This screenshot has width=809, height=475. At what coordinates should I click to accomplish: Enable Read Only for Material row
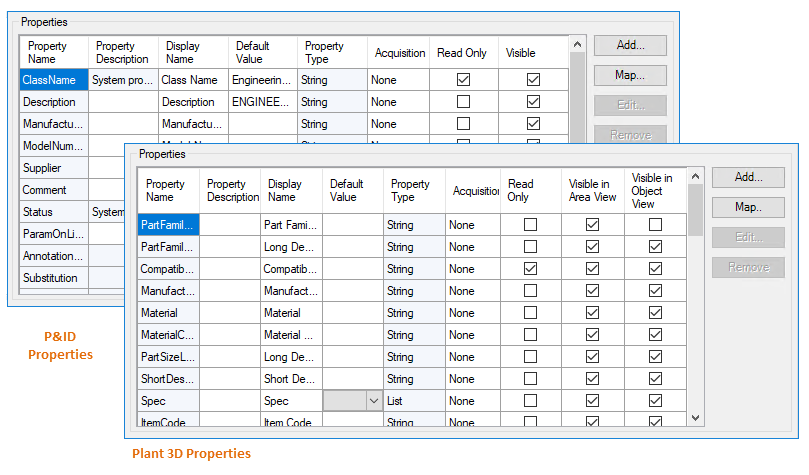[530, 313]
